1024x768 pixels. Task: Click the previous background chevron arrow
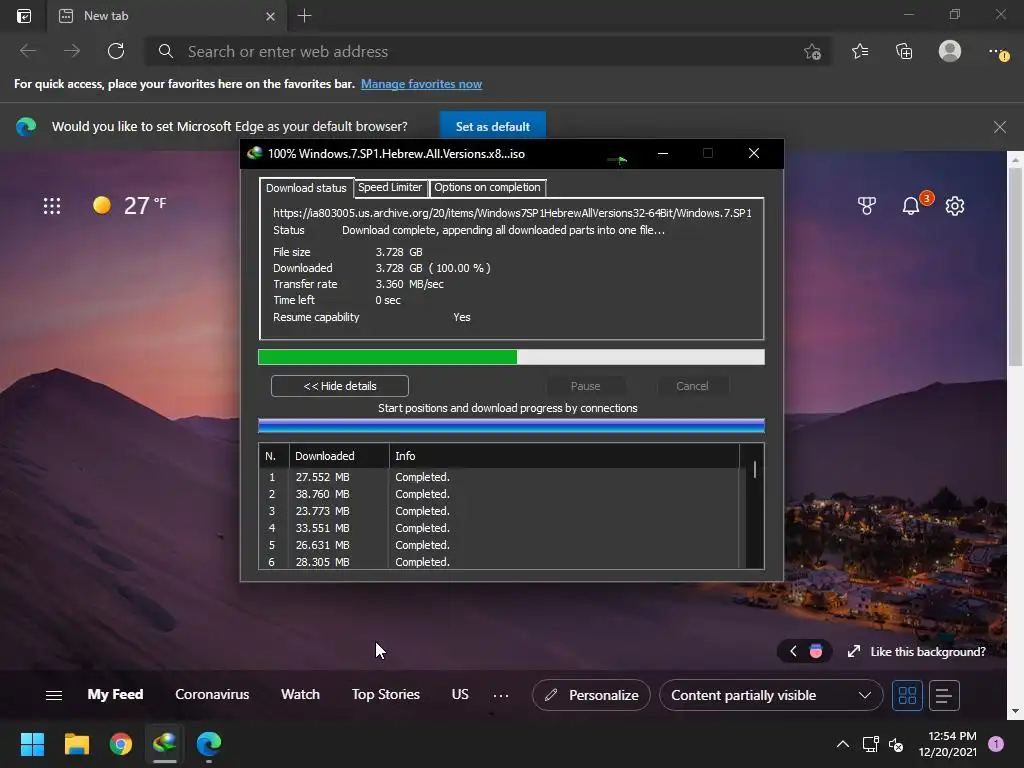(x=793, y=651)
